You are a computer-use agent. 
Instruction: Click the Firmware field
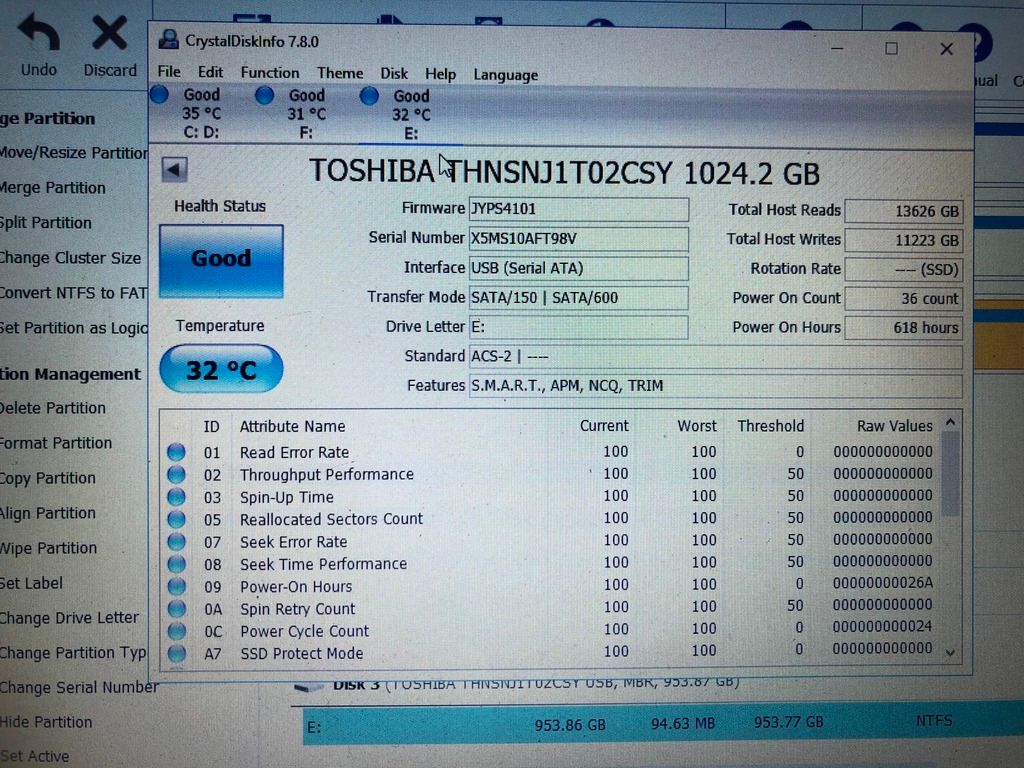click(579, 209)
